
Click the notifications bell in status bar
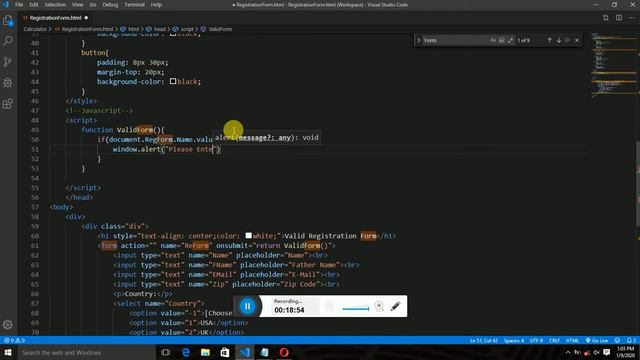click(631, 340)
